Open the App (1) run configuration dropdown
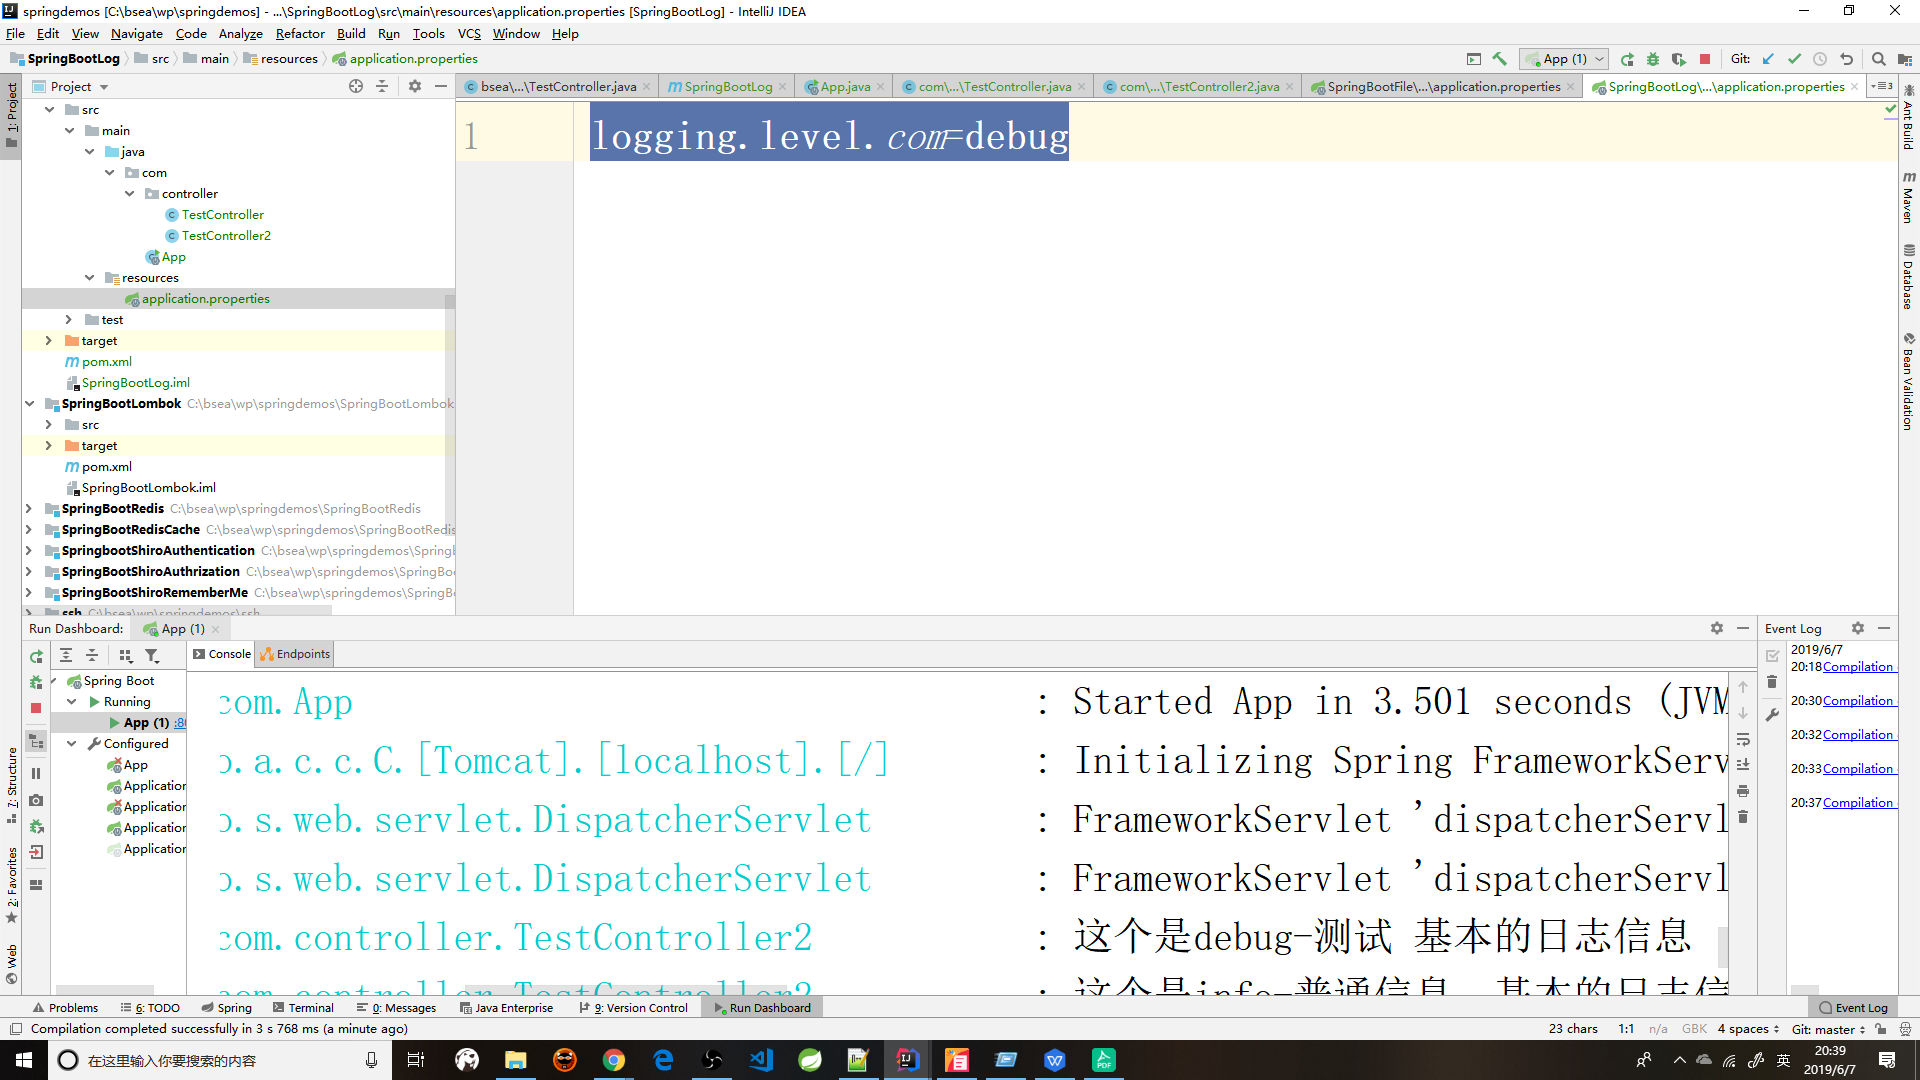1920x1080 pixels. pyautogui.click(x=1598, y=58)
